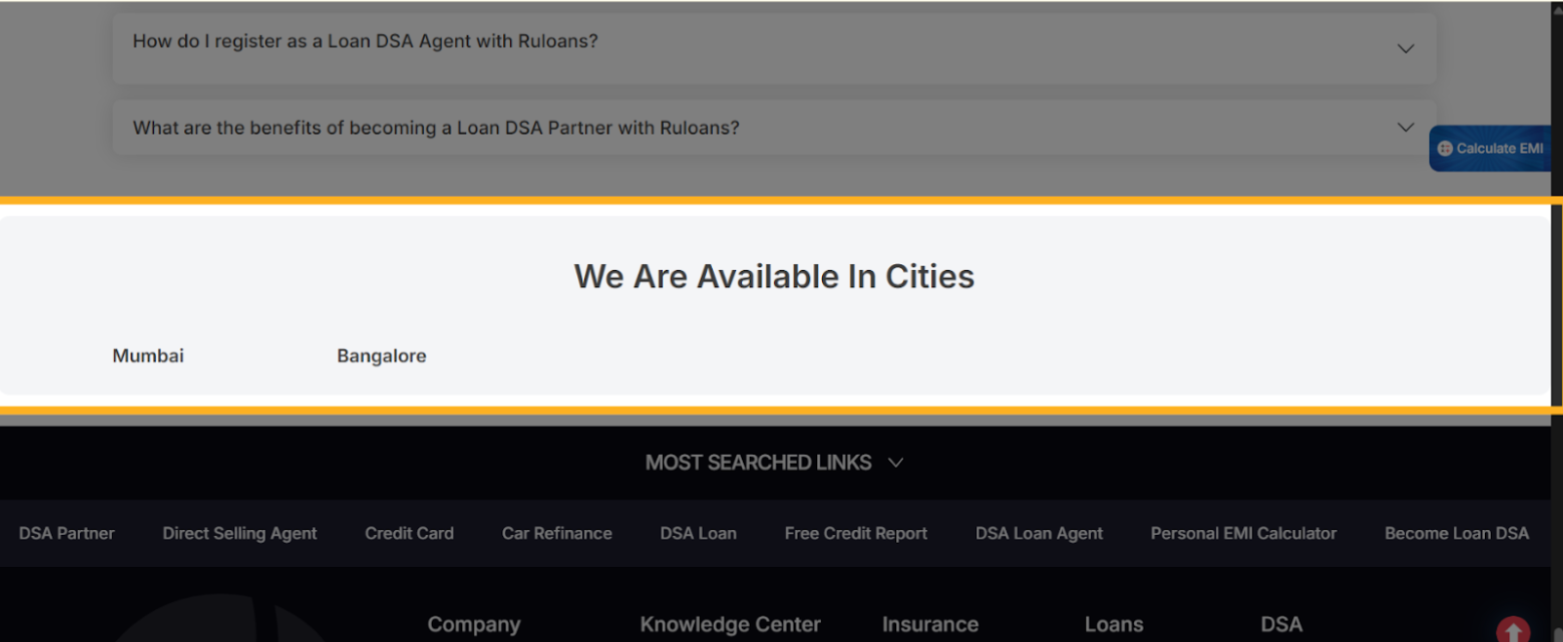Open the DSA Loan link
The image size is (1563, 642).
pyautogui.click(x=698, y=534)
